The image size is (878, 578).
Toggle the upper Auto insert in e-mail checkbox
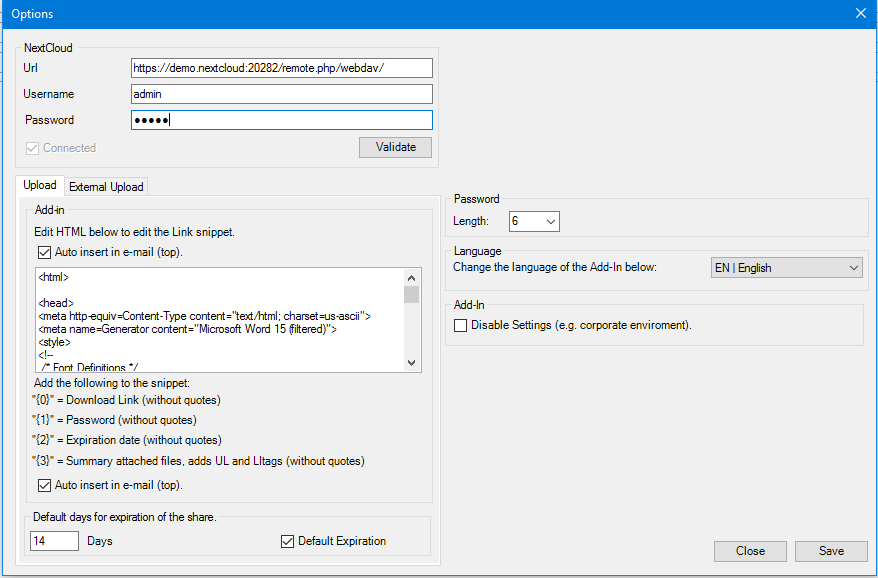44,253
